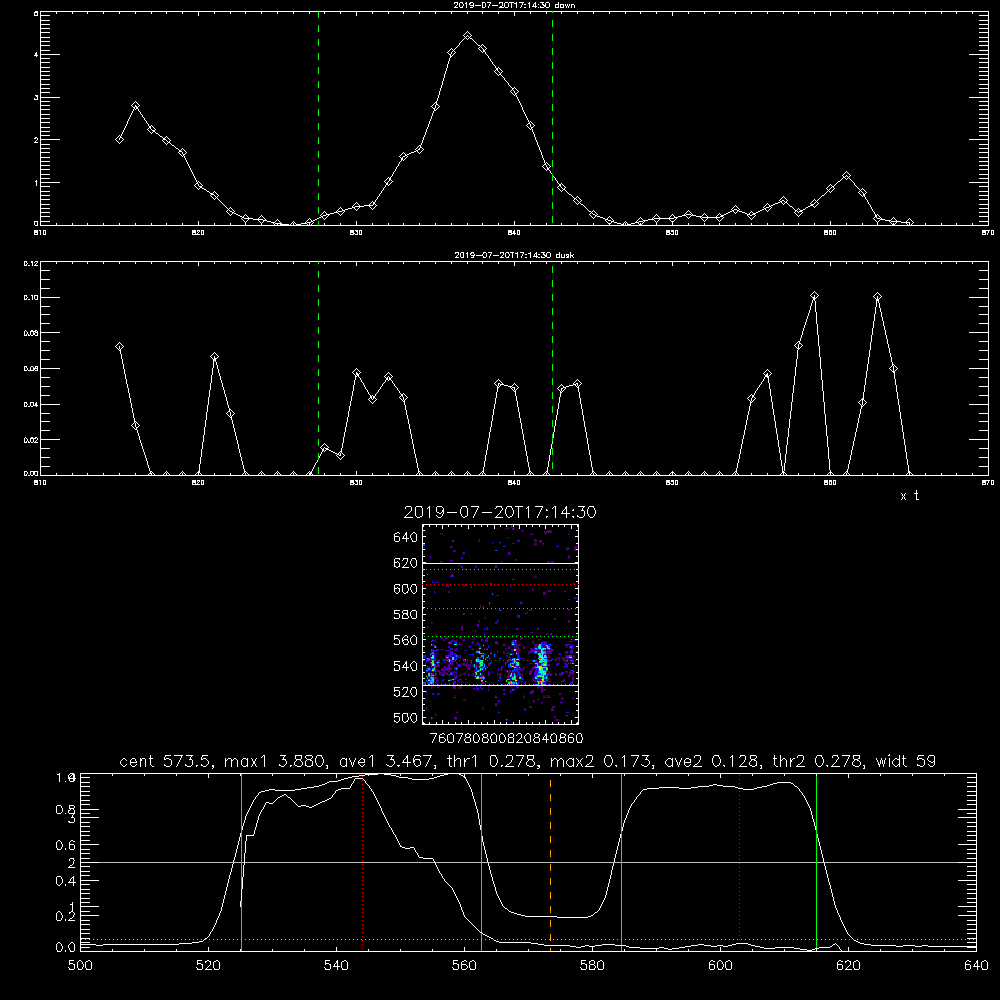Select the first diamond marker of dawn curve
The height and width of the screenshot is (1000, 1000).
pos(119,139)
